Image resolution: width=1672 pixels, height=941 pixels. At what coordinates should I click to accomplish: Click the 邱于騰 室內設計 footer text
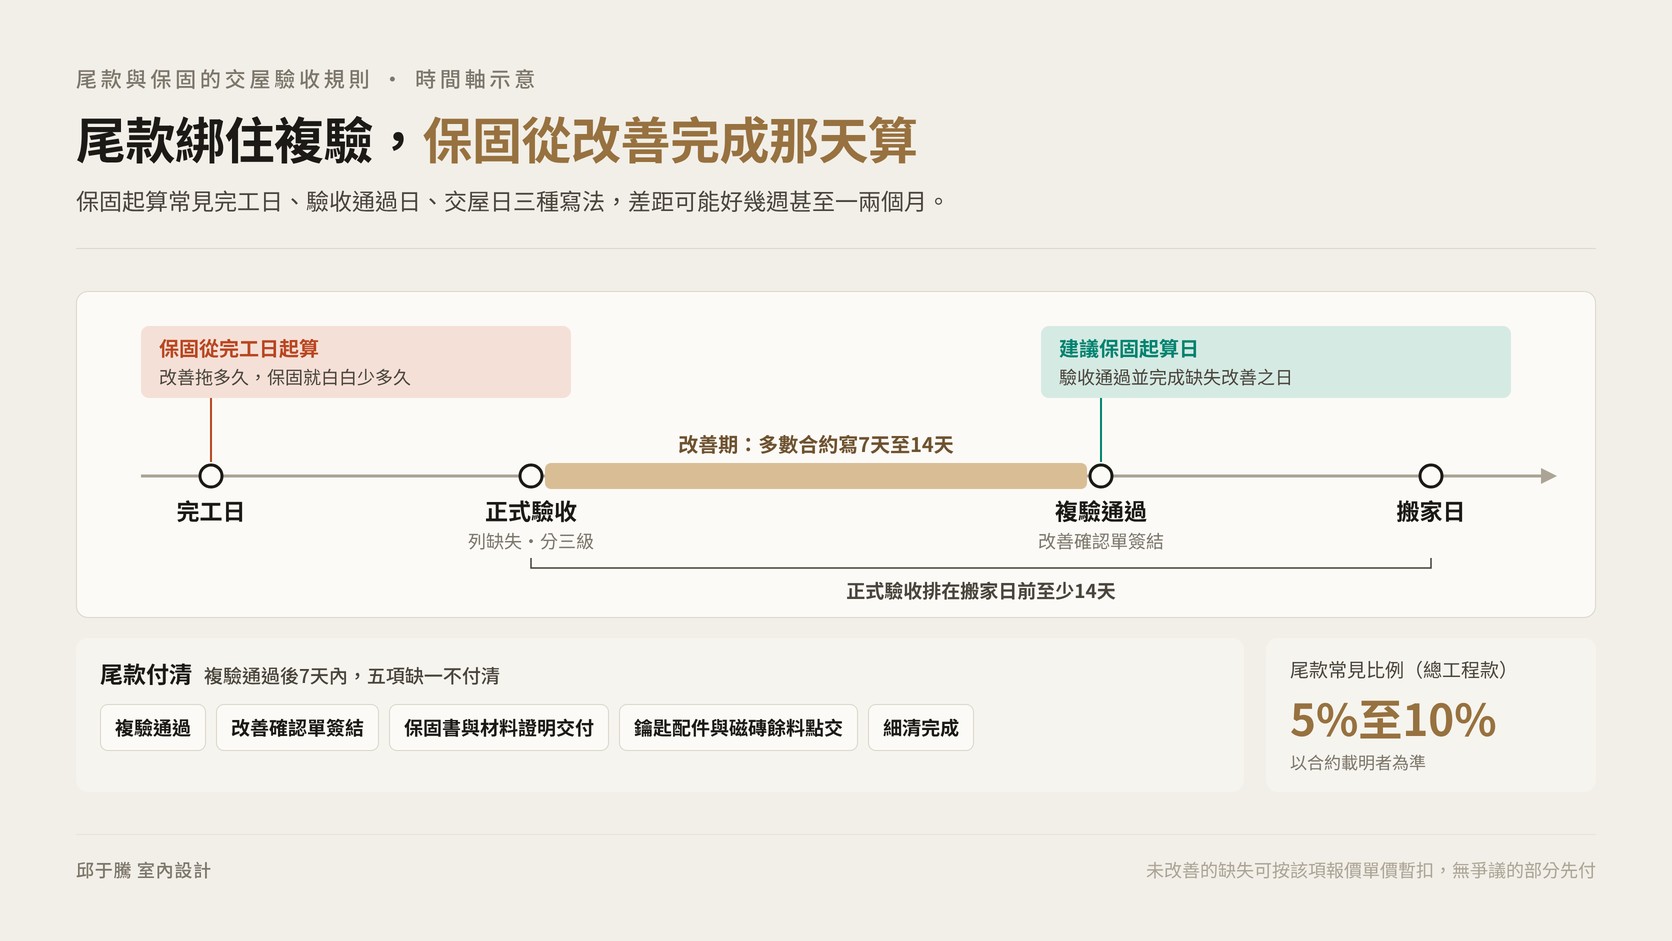[x=144, y=870]
